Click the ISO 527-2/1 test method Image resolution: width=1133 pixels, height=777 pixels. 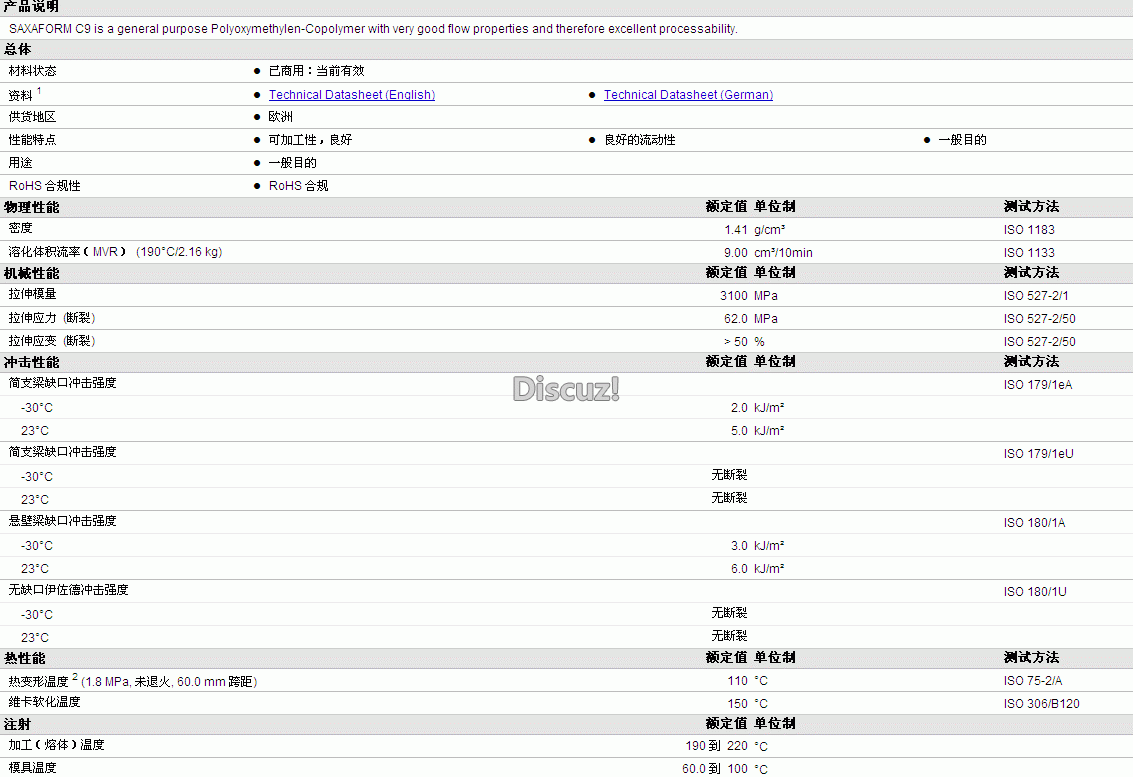[x=1036, y=296]
